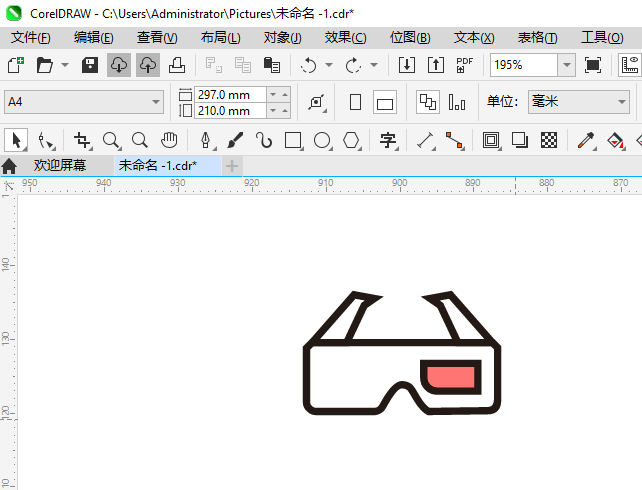
Task: Select the Transparency checkerboard tool
Action: [x=549, y=140]
